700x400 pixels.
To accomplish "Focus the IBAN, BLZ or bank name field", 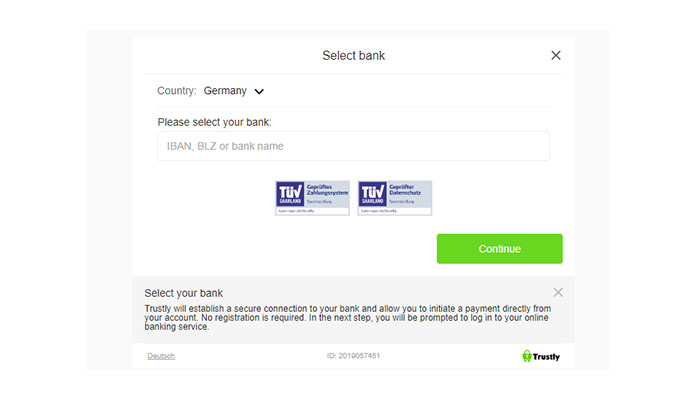I will tap(353, 146).
